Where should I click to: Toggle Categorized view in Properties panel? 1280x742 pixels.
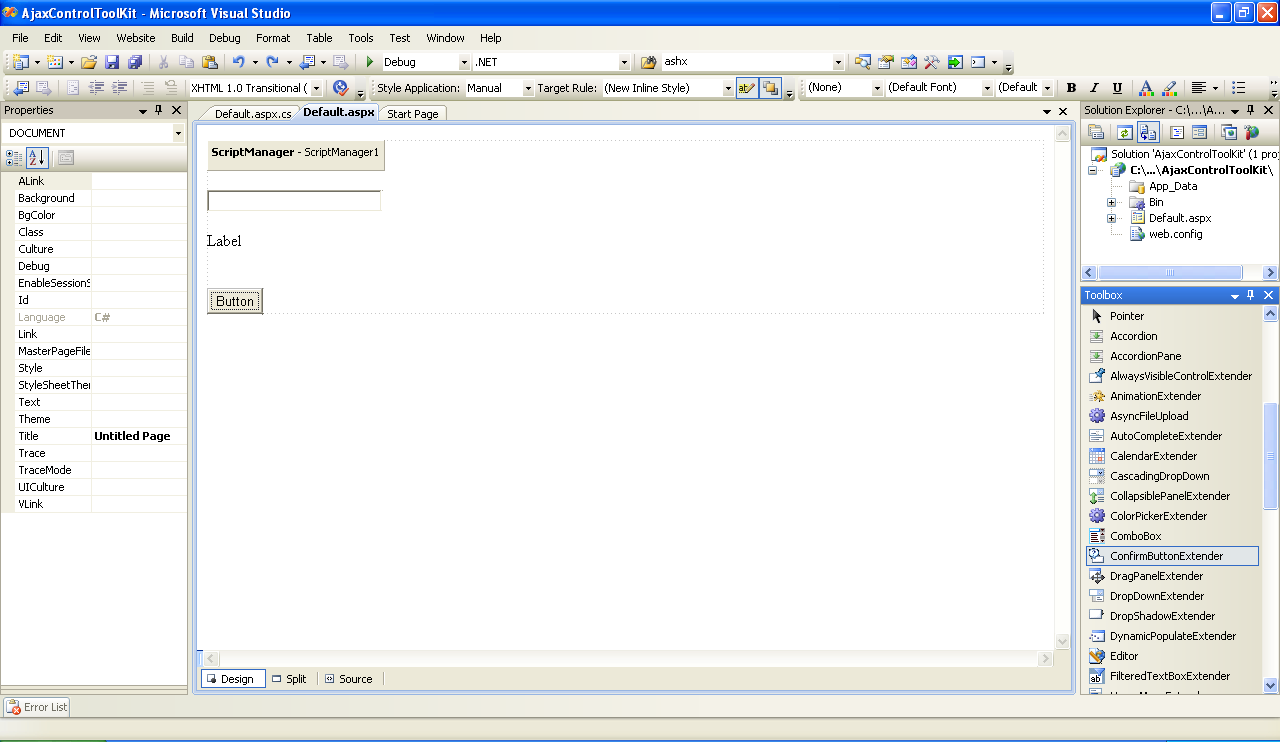click(14, 157)
